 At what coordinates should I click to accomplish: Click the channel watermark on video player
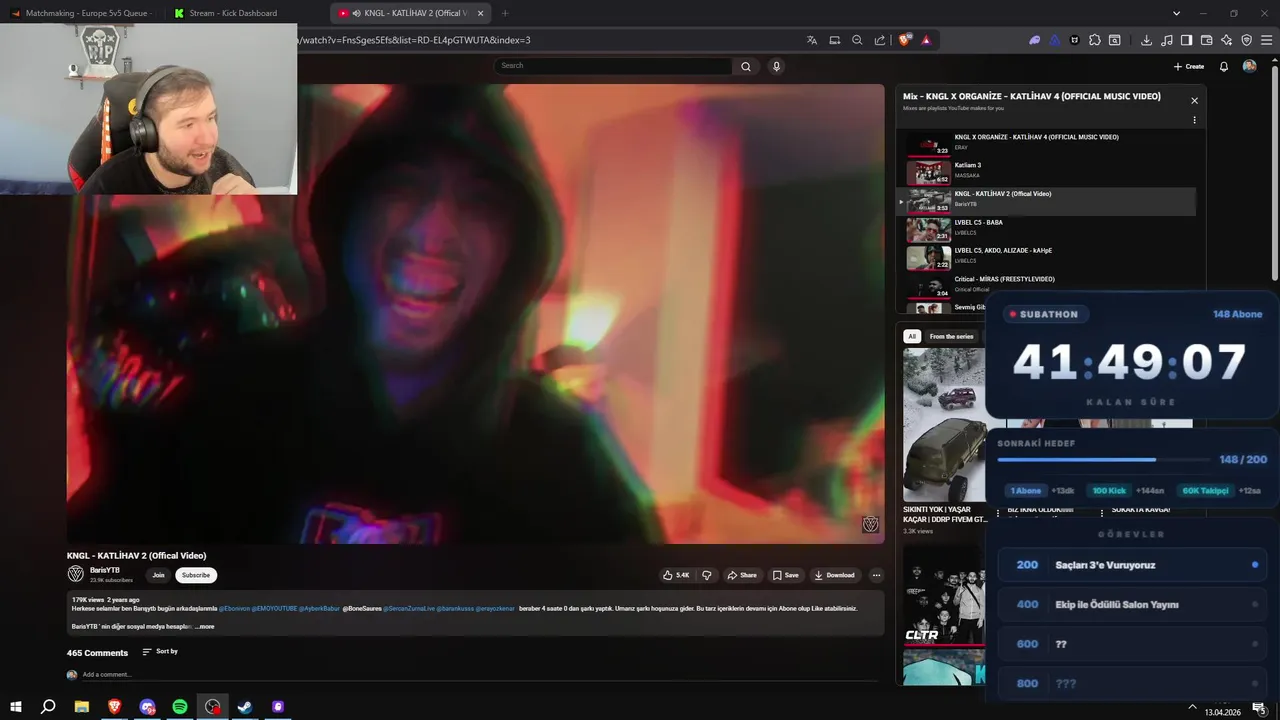(x=870, y=524)
